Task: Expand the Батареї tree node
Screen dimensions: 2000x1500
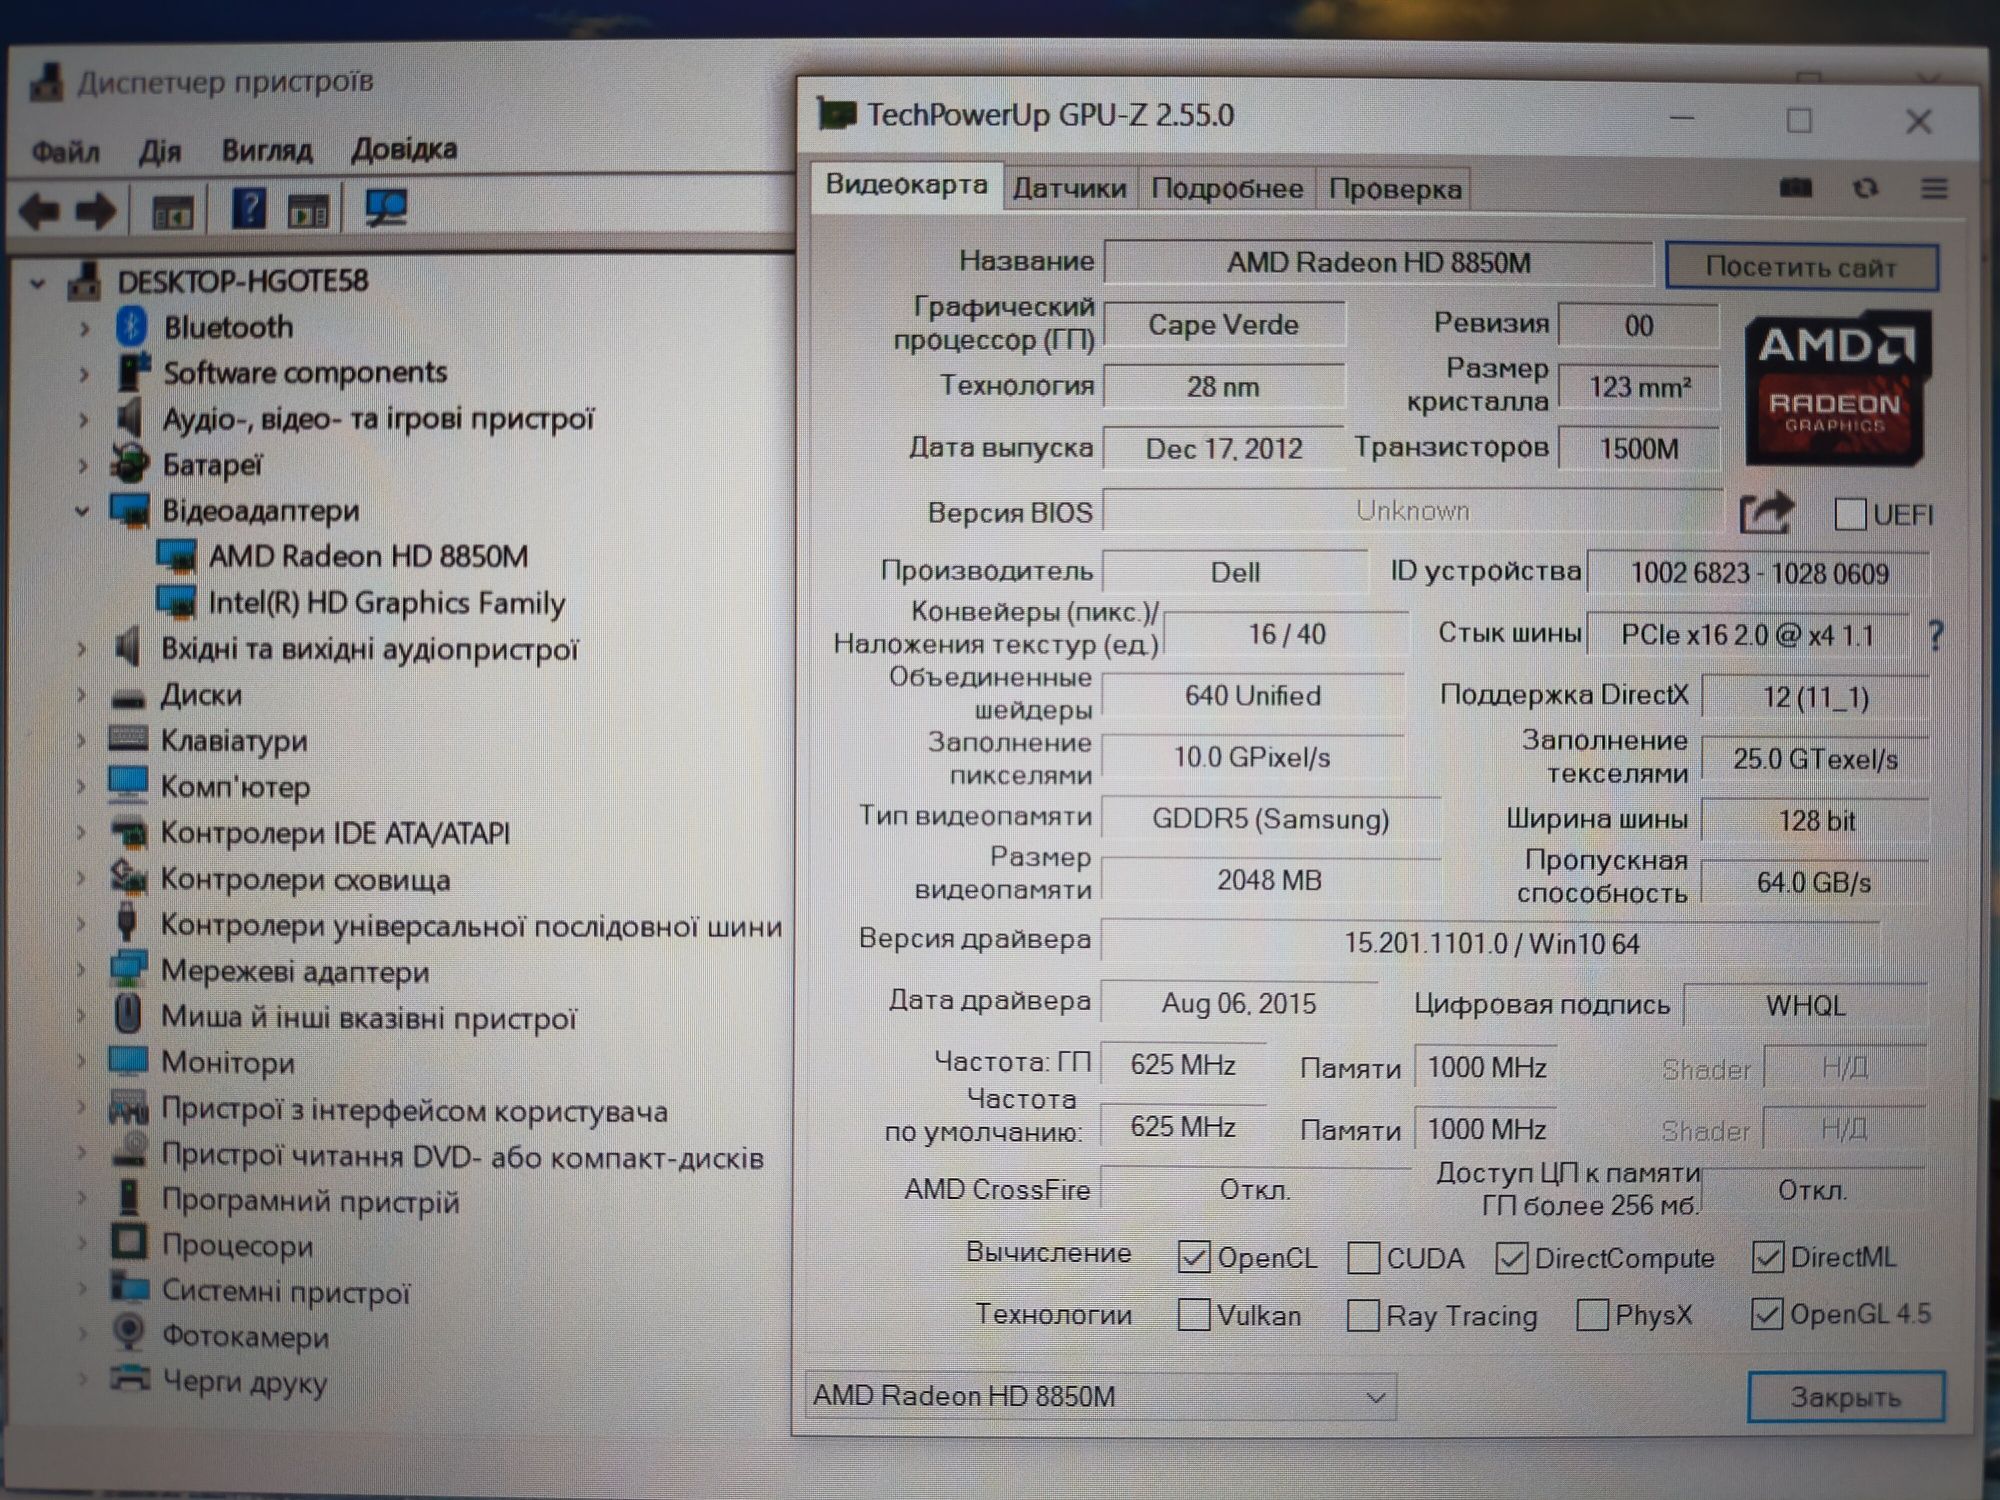Action: coord(83,464)
